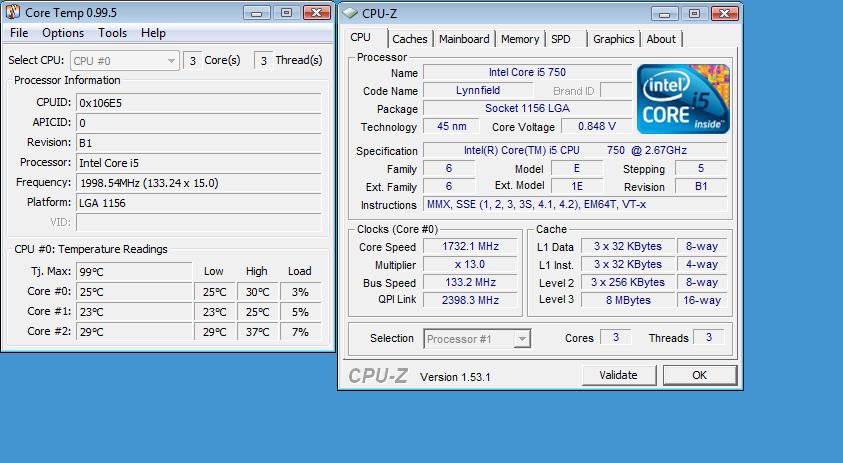This screenshot has height=463, width=843.
Task: Click the Core(s) count box in Core Temp
Action: [192, 61]
